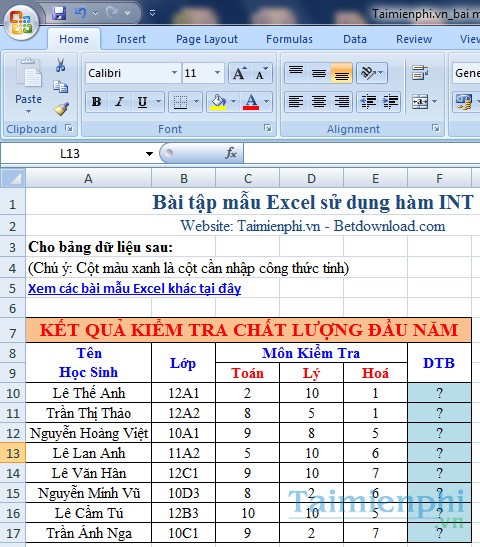Switch to the Home tab
This screenshot has height=547, width=480.
pyautogui.click(x=74, y=39)
